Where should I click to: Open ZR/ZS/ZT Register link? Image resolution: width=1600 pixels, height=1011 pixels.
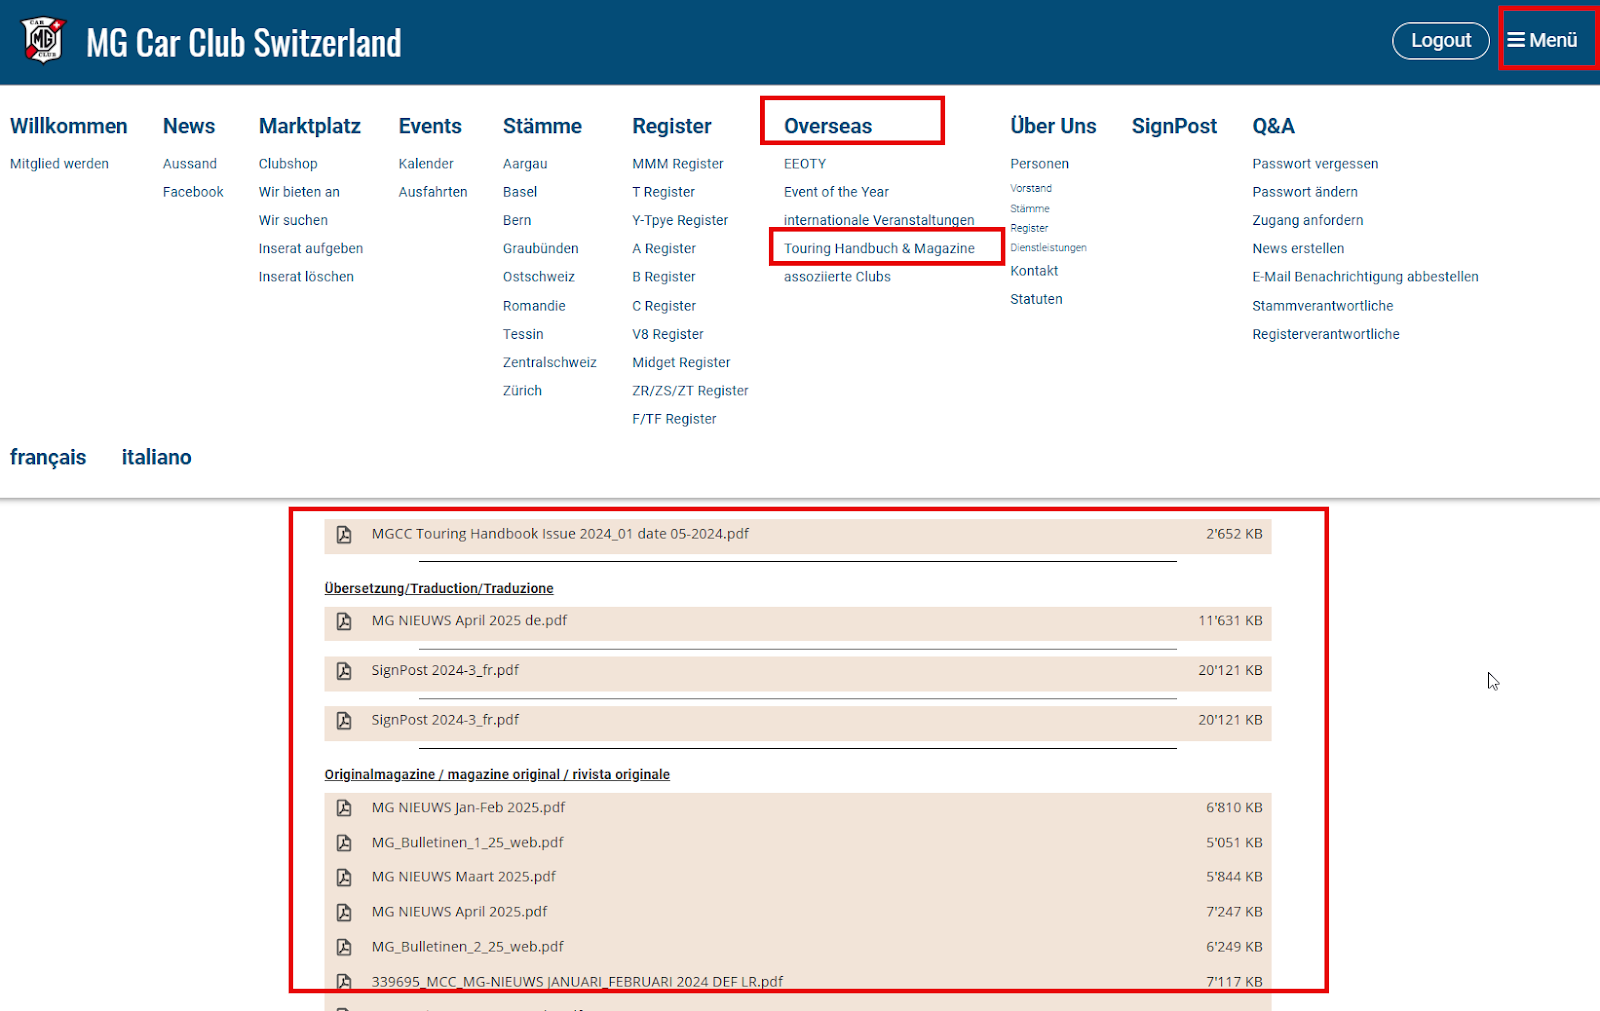click(x=690, y=391)
